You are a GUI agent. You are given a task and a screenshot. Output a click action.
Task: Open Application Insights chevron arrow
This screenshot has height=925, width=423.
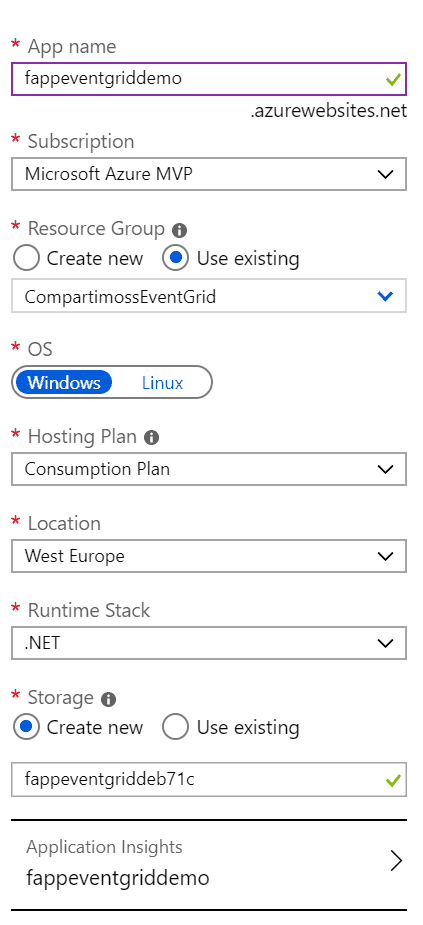coord(396,861)
